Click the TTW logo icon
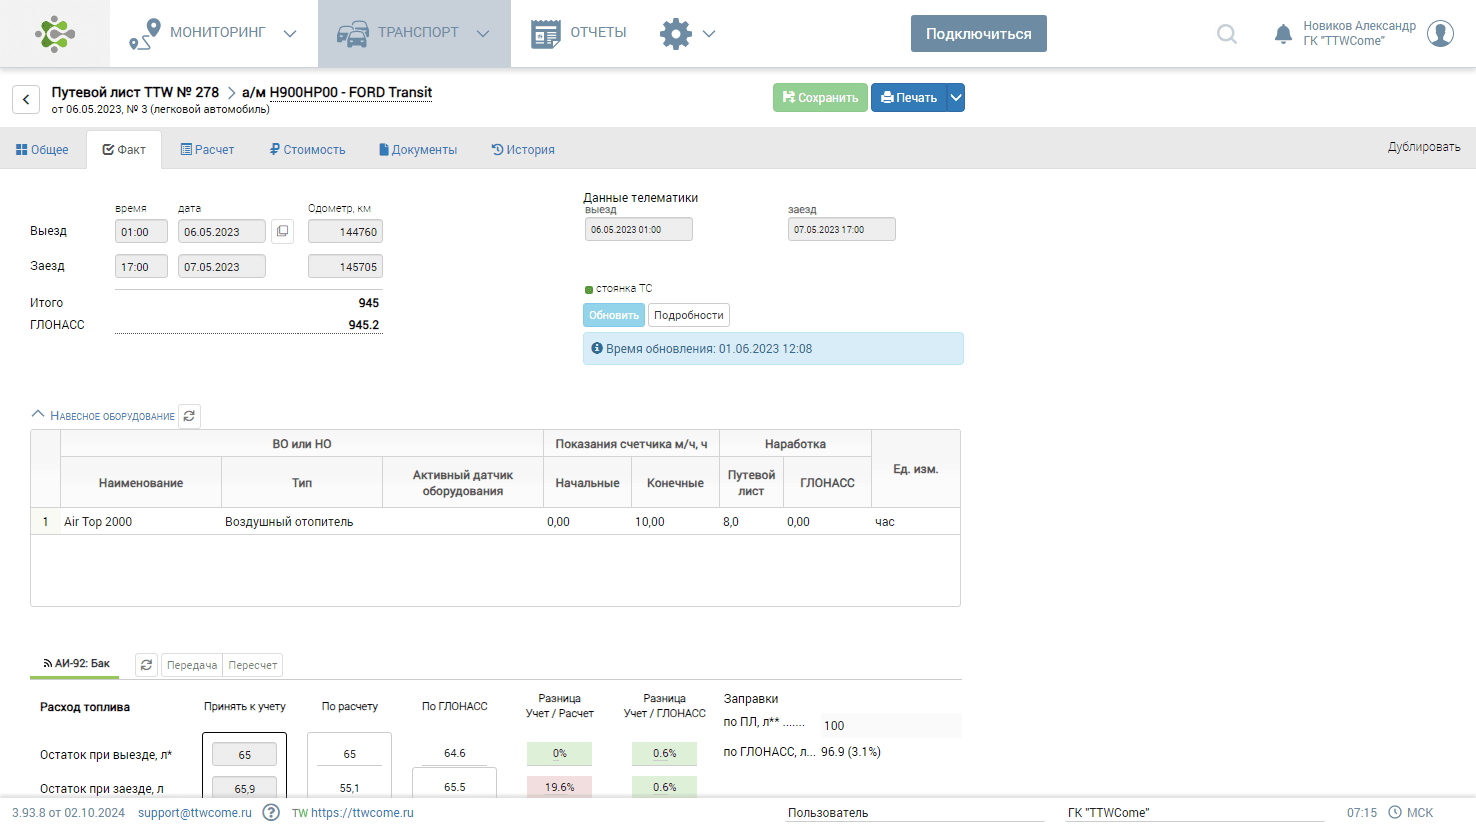This screenshot has height=828, width=1476. 55,33
